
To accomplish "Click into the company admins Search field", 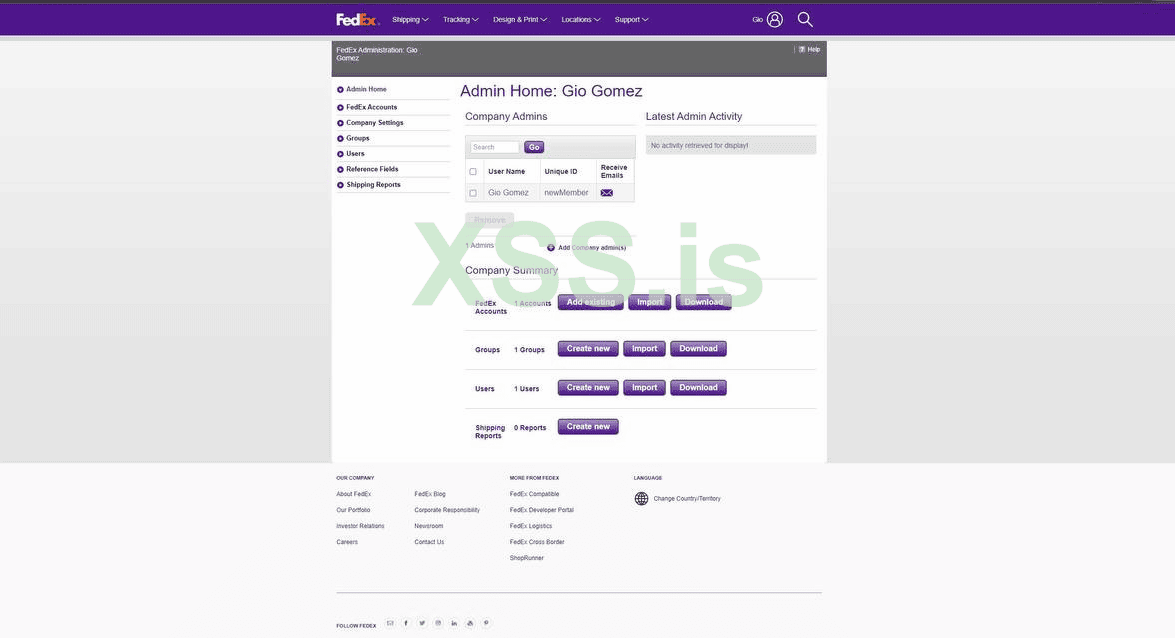I will tap(495, 147).
